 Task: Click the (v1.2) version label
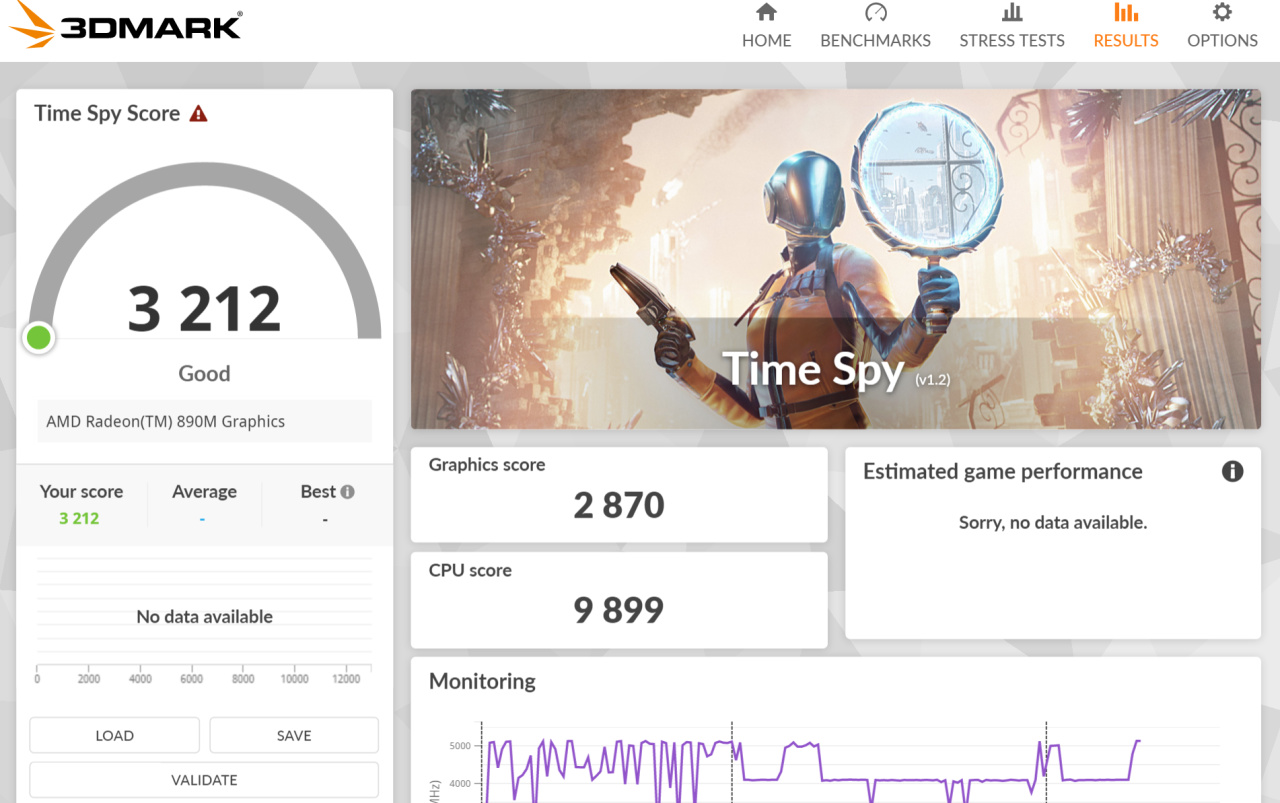click(932, 380)
